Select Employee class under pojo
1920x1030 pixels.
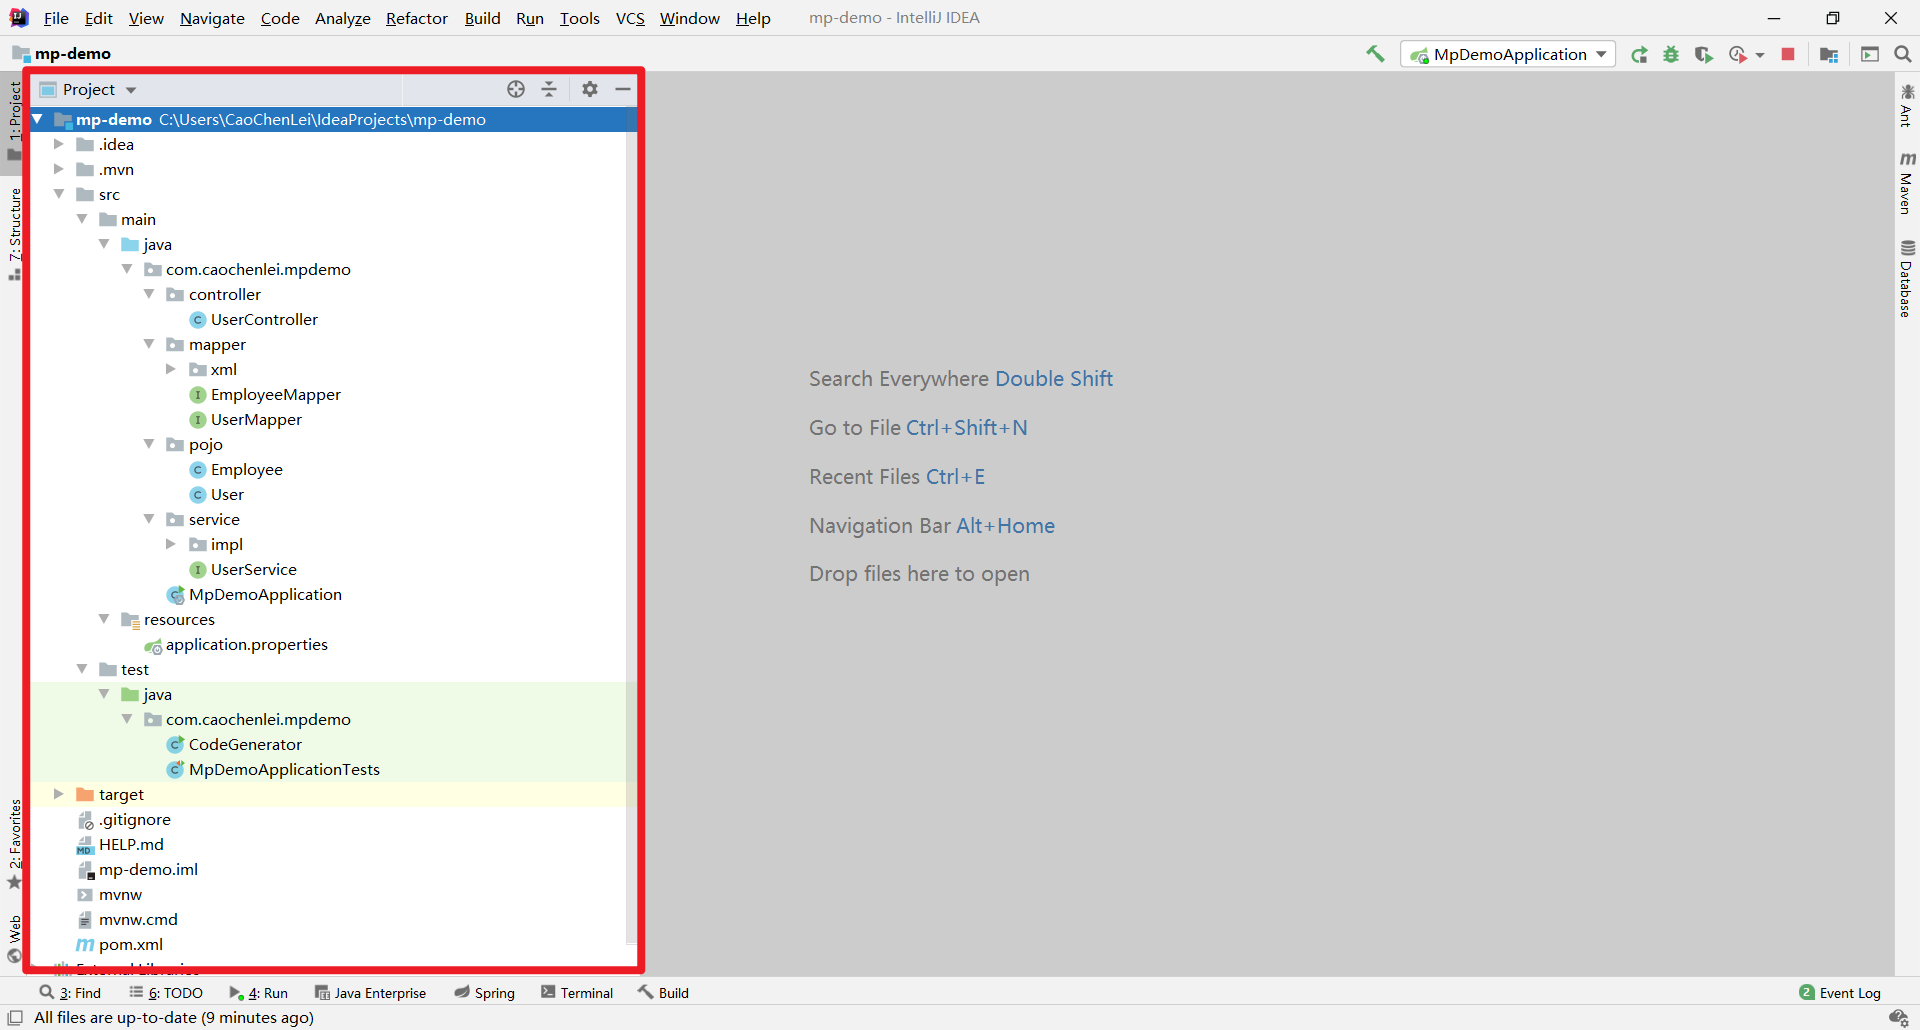[246, 470]
